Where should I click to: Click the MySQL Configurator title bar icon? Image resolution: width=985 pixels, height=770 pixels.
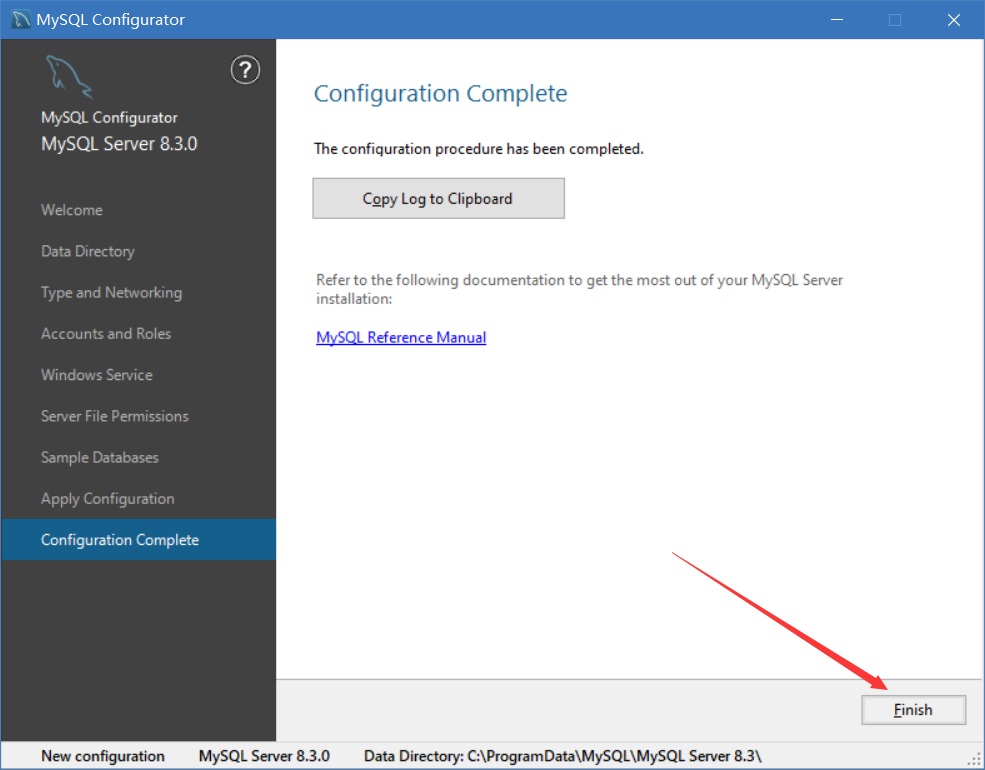pos(21,19)
